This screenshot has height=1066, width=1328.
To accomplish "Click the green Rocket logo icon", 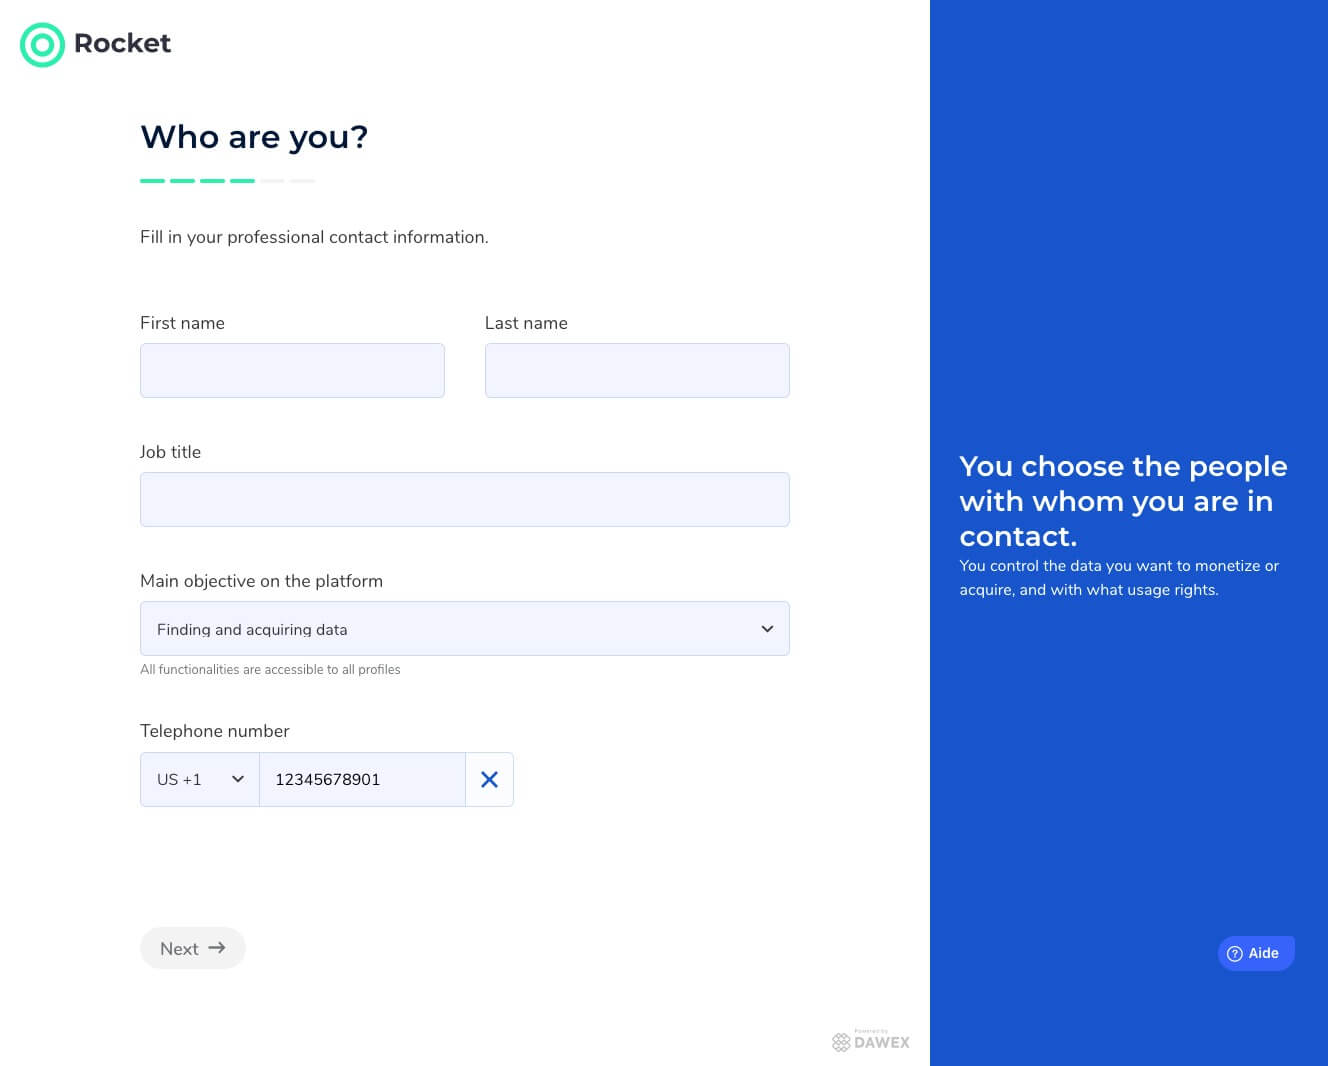I will [42, 45].
